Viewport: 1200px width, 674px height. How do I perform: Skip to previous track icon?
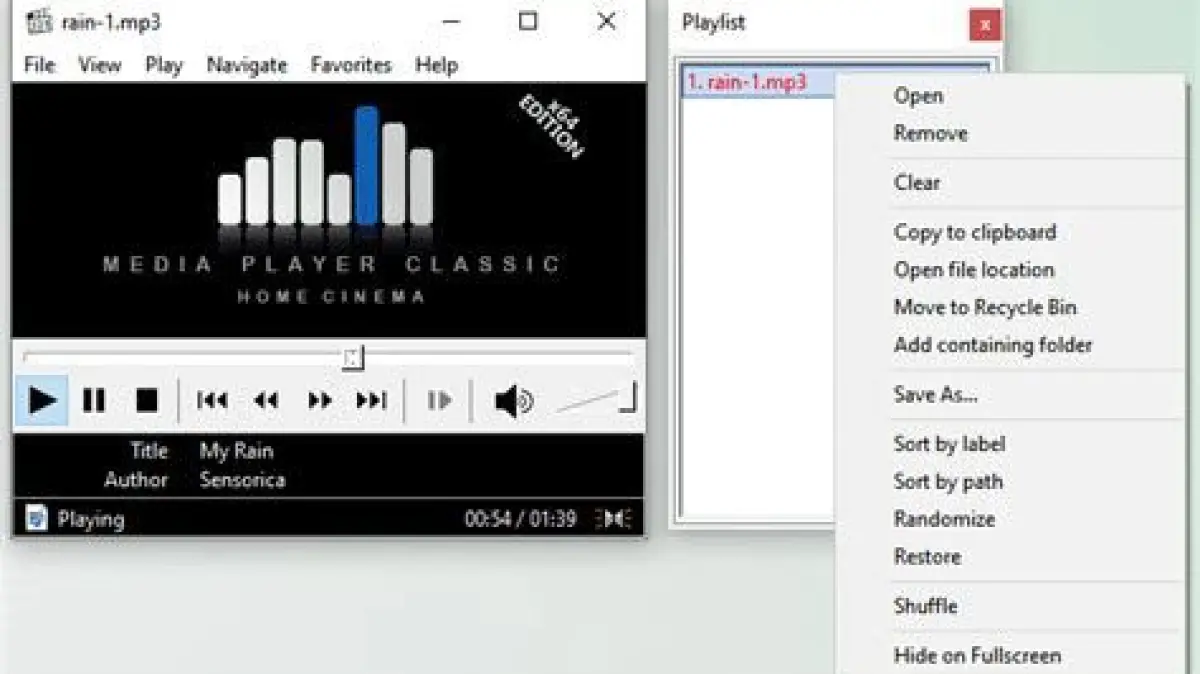pos(212,401)
